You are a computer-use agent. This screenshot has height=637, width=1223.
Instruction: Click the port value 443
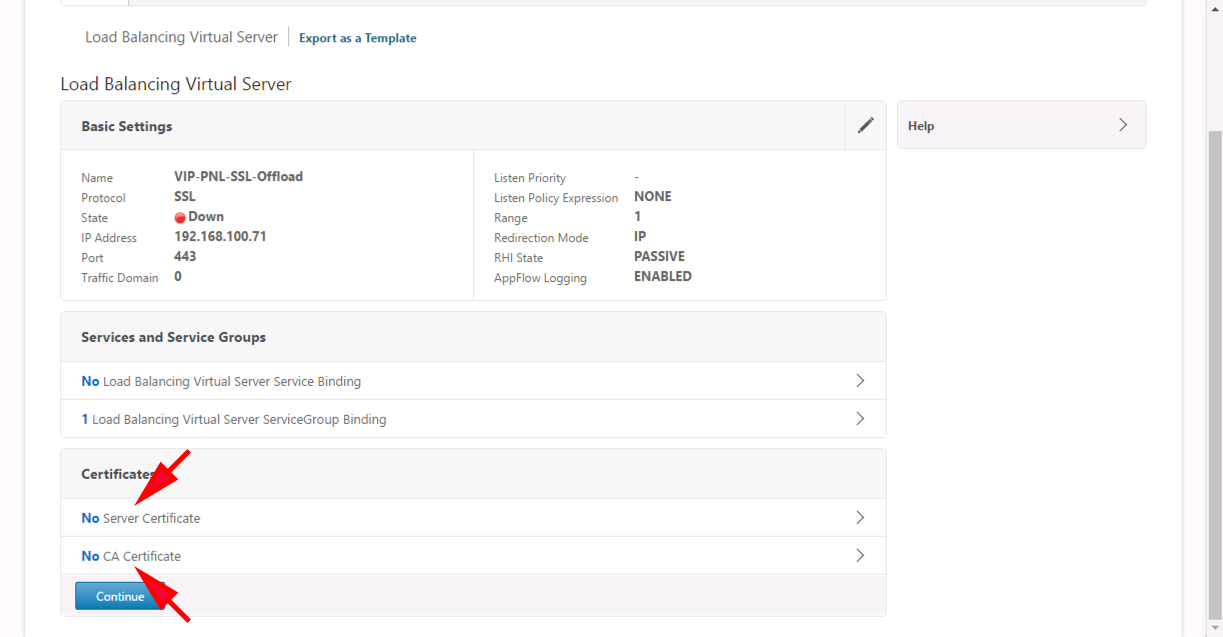coord(185,257)
